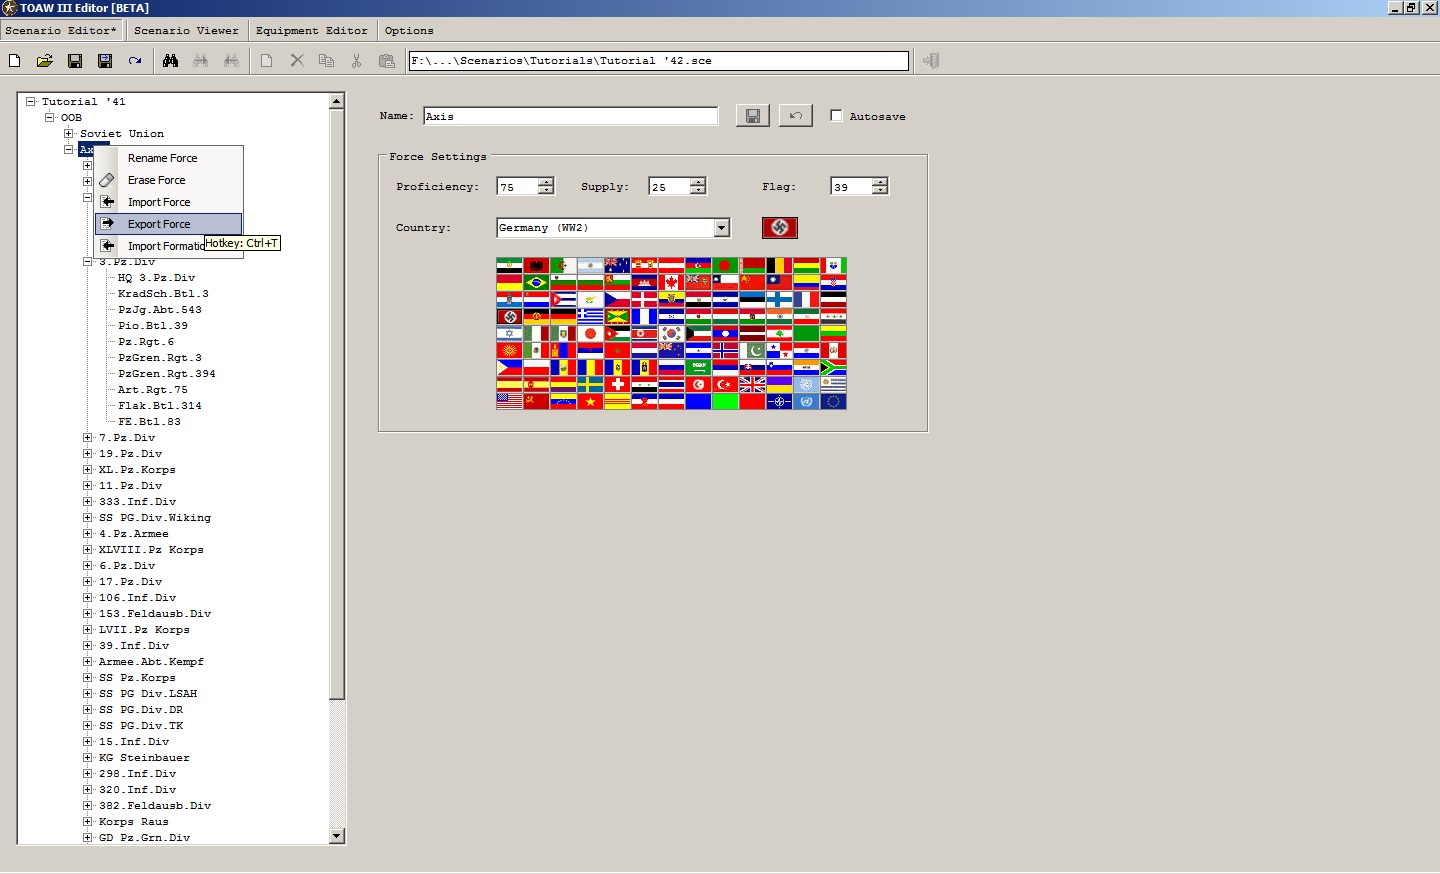
Task: Click the save-as floppy disk with arrow icon
Action: (x=105, y=61)
